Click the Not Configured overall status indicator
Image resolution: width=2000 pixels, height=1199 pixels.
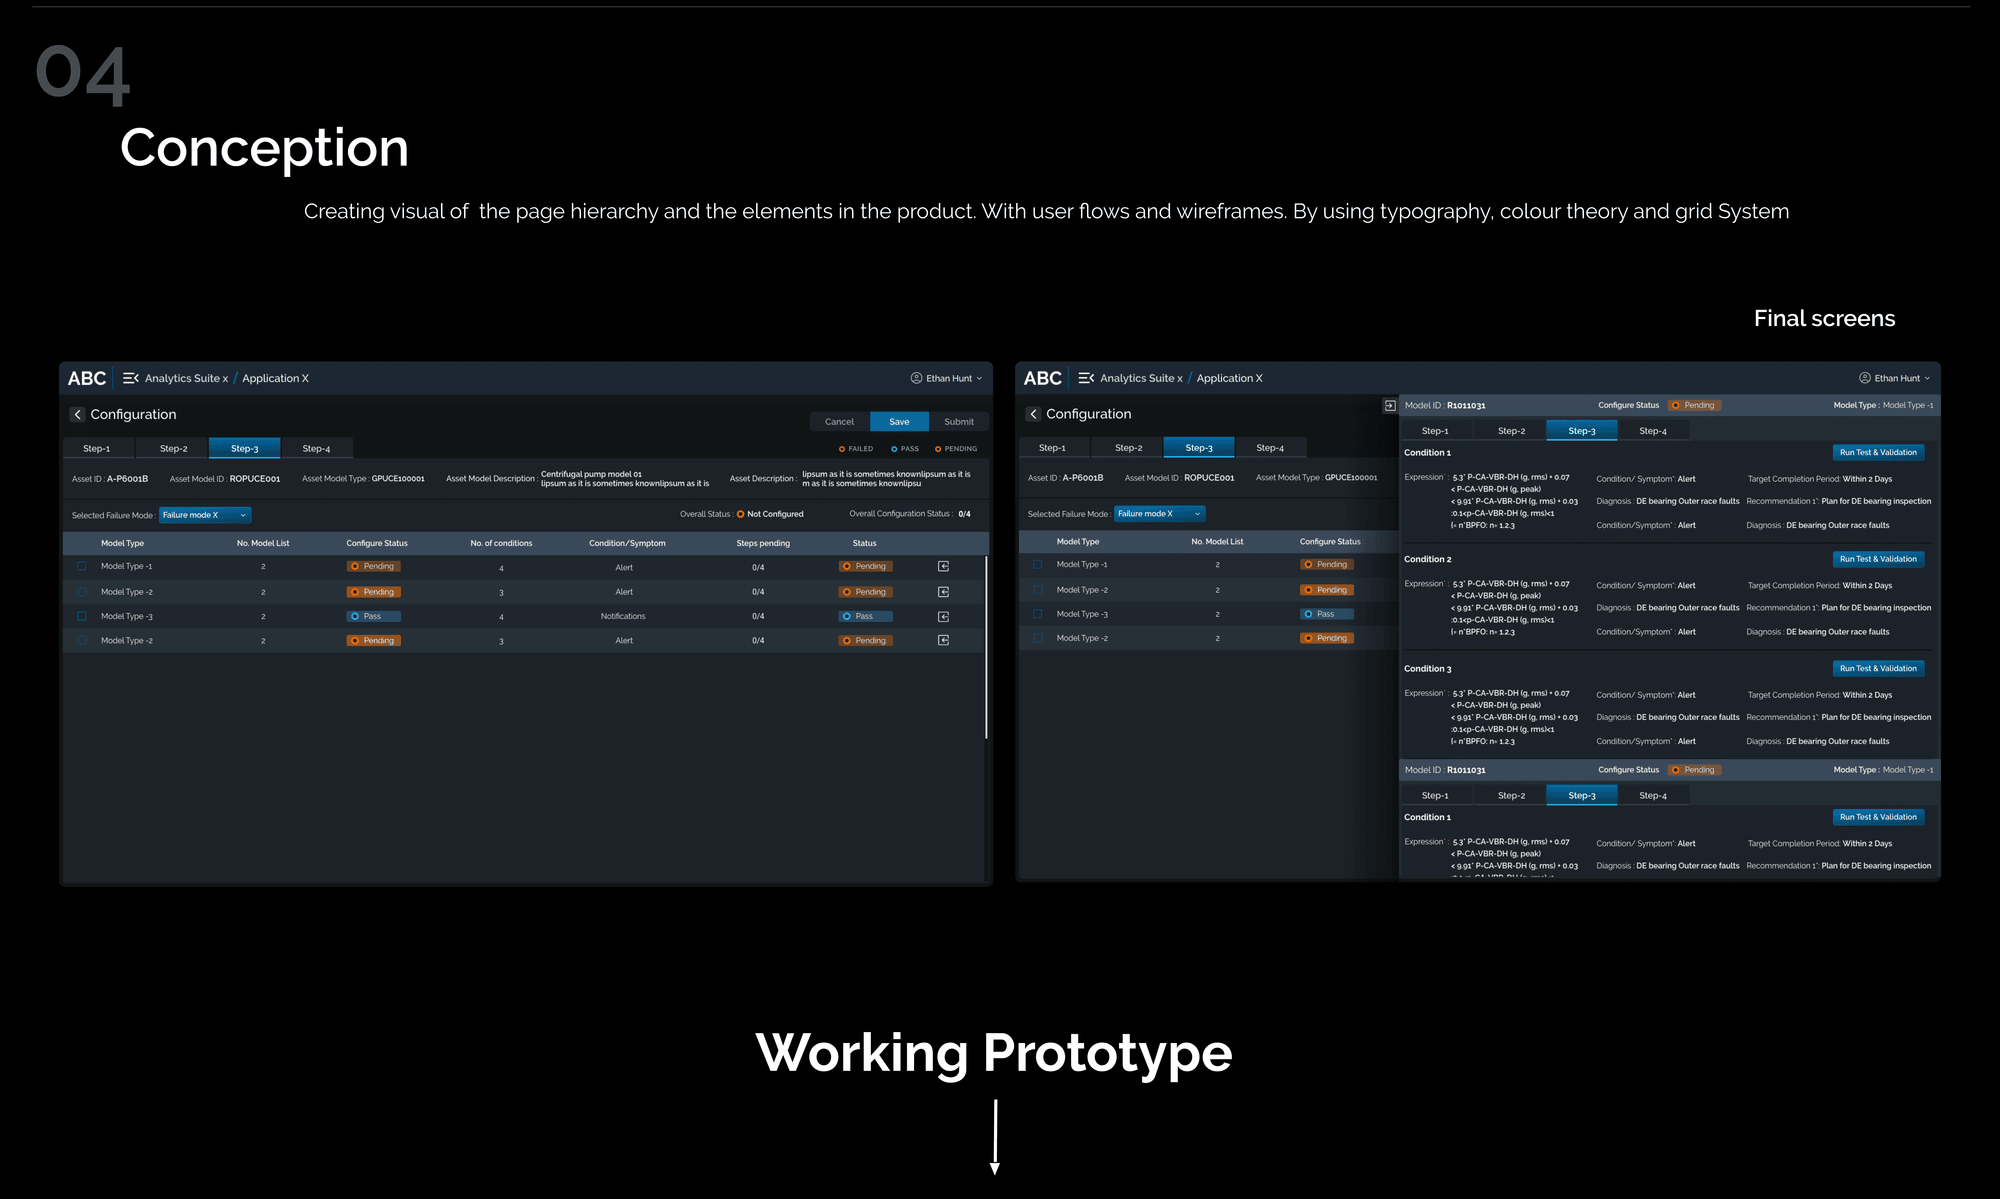point(770,514)
